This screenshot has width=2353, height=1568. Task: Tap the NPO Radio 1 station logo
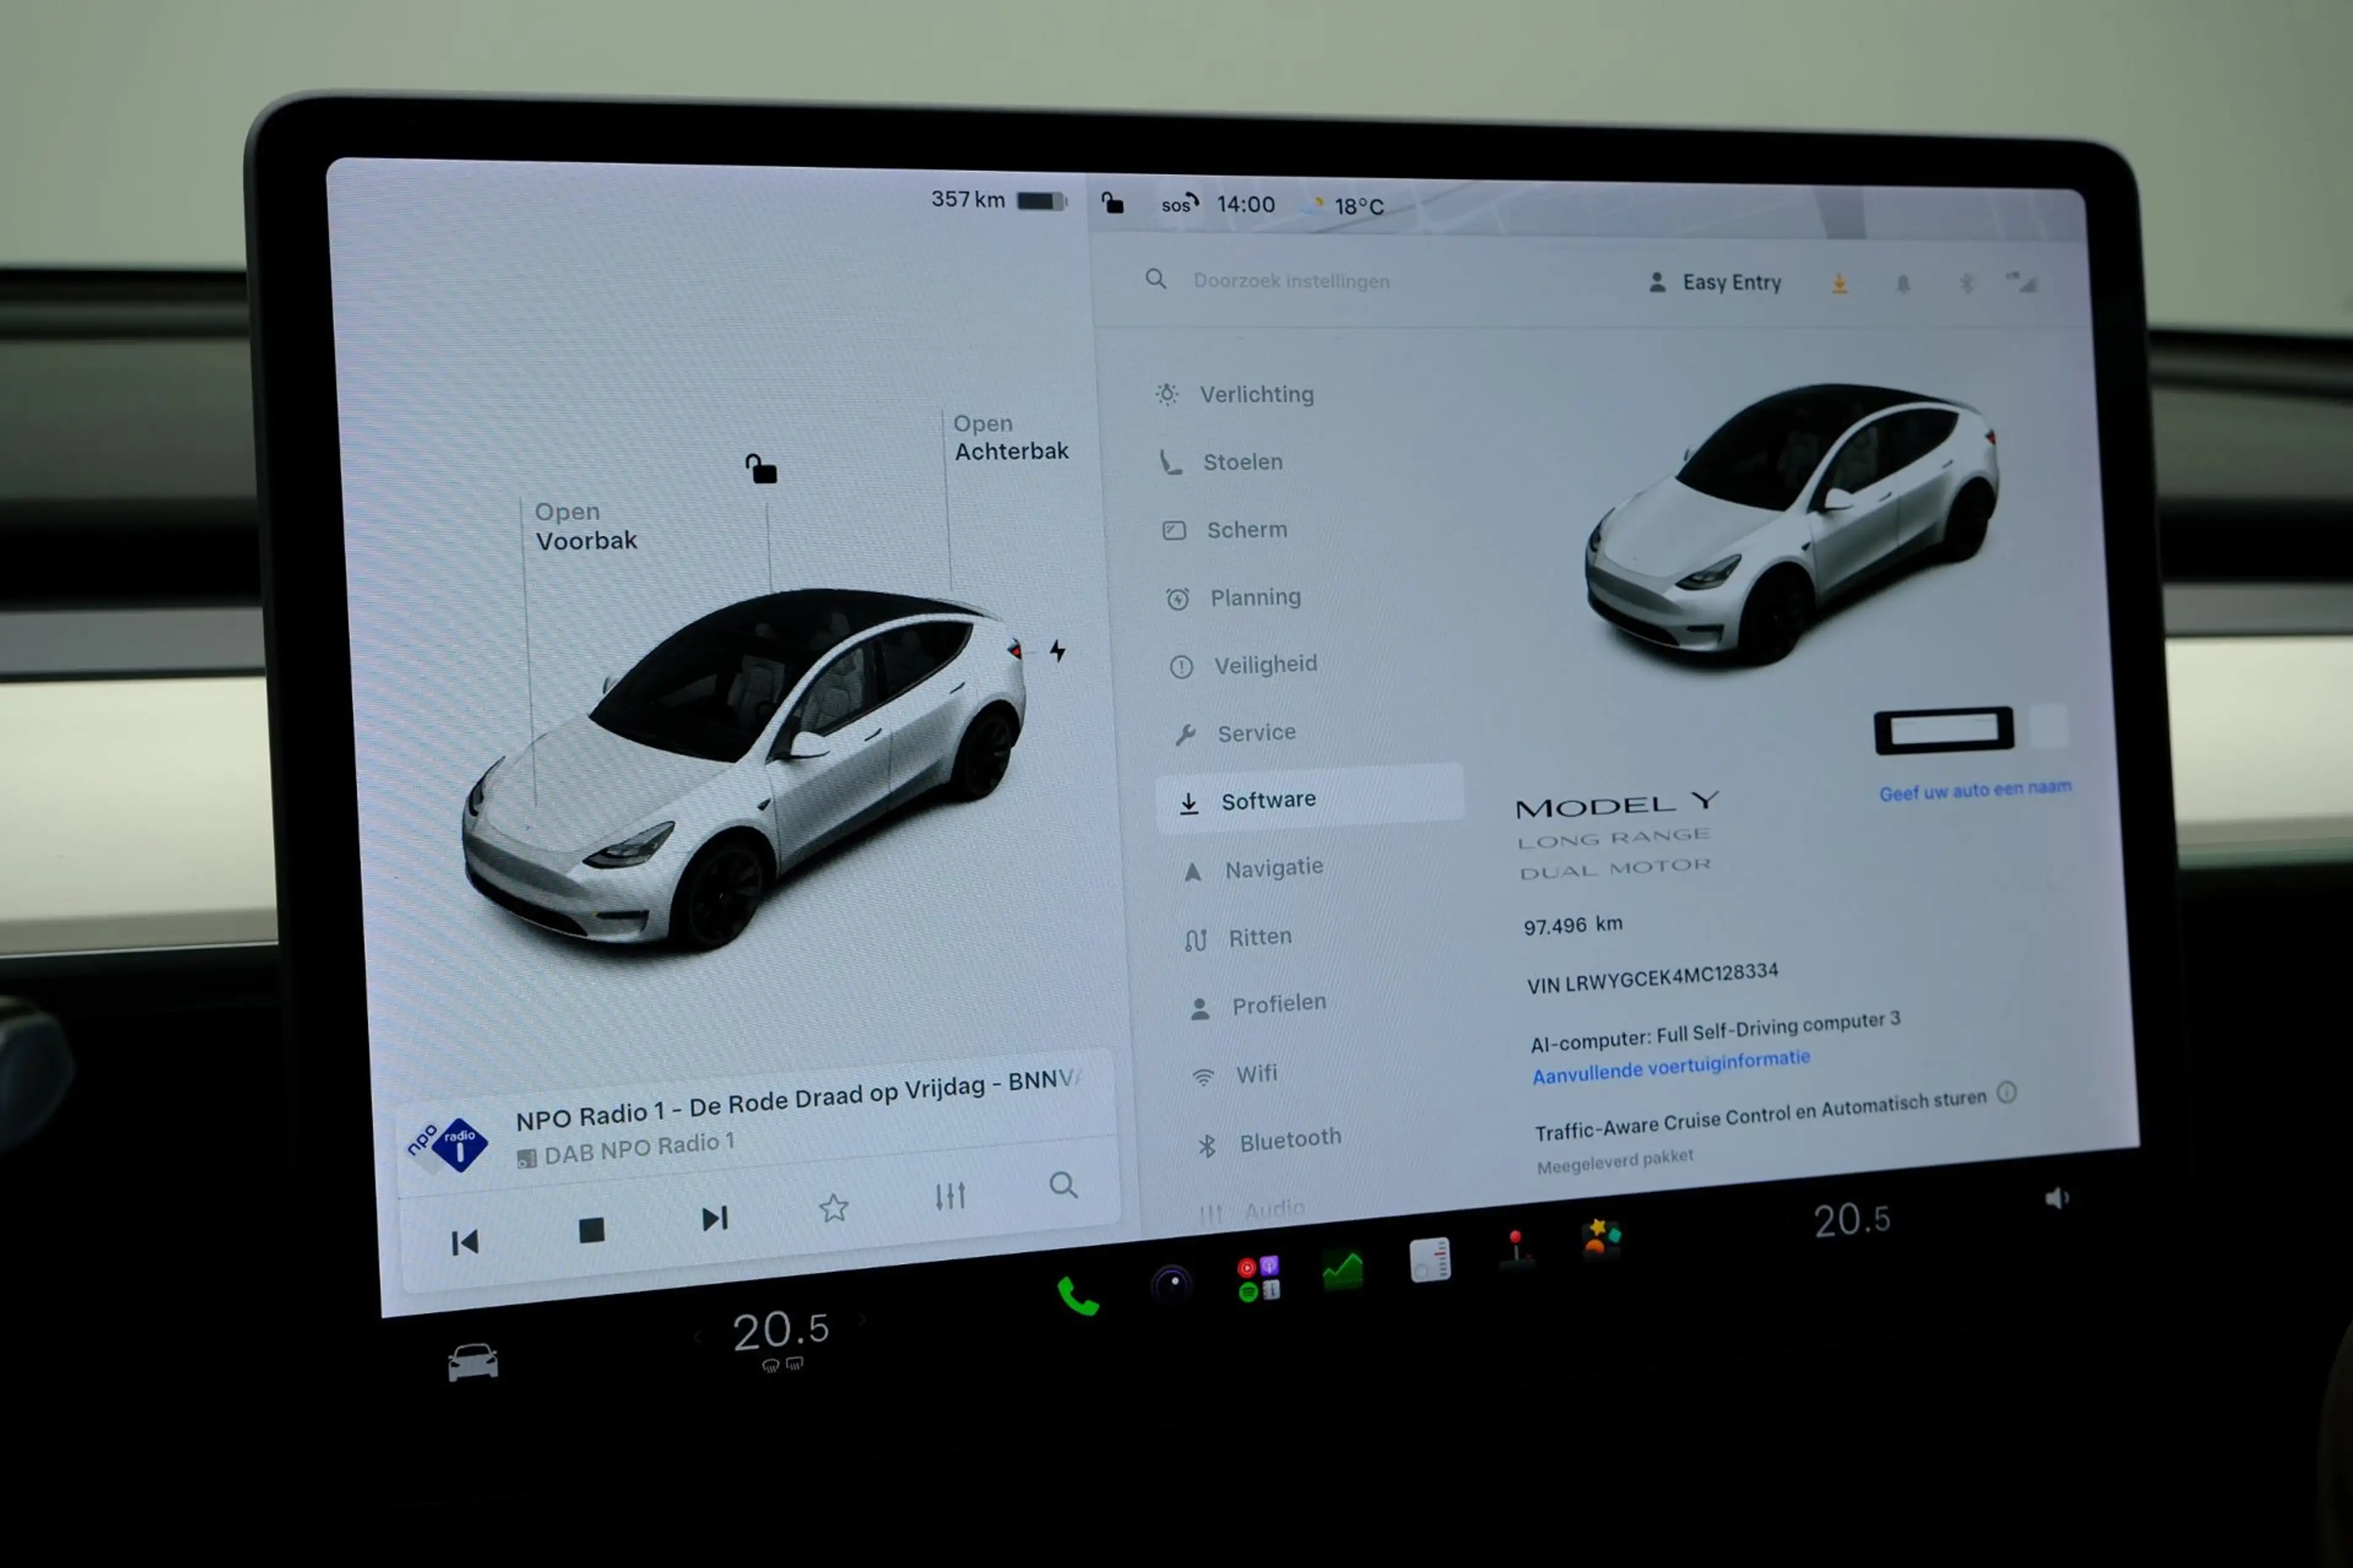(x=447, y=1145)
